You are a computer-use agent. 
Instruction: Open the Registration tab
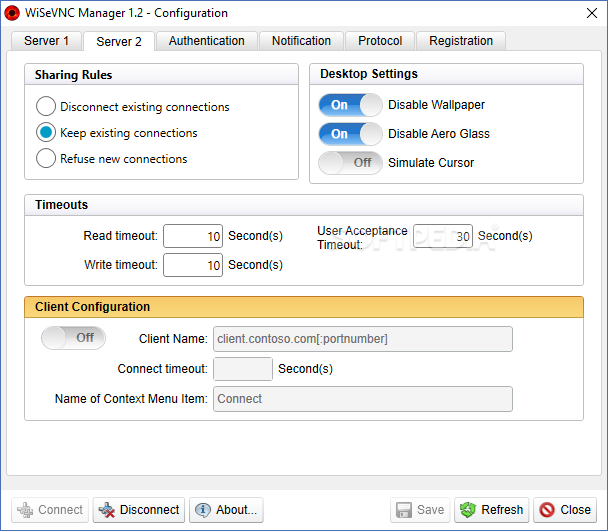[461, 41]
